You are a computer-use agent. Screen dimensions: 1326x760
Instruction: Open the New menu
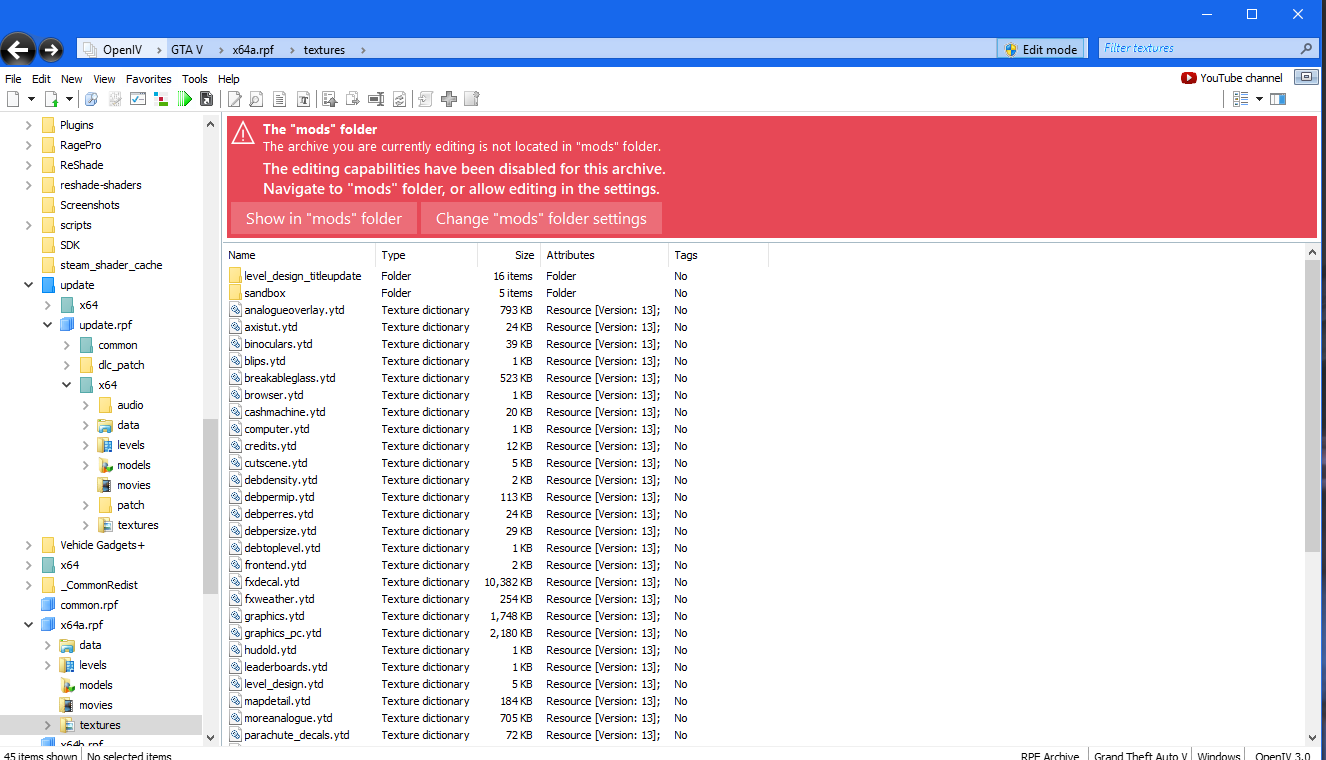coord(72,79)
